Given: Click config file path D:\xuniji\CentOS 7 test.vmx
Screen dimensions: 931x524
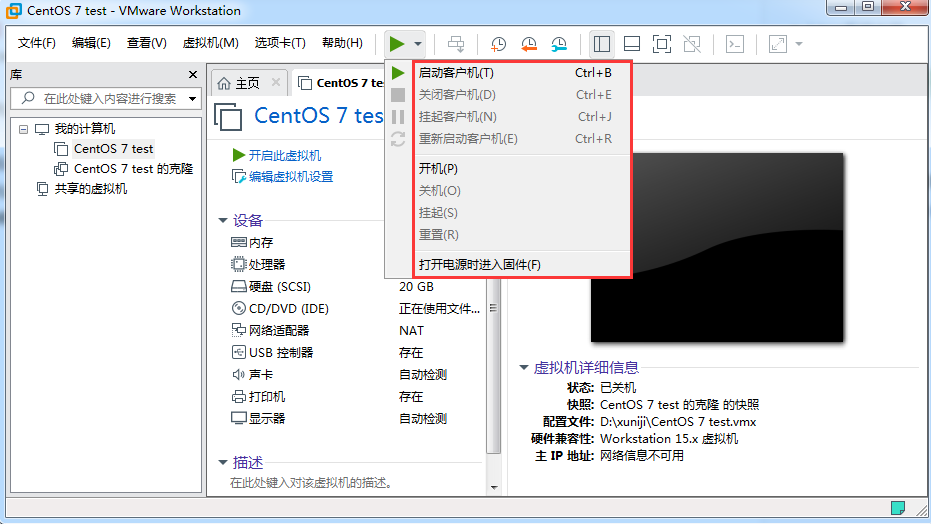Looking at the screenshot, I should click(678, 422).
